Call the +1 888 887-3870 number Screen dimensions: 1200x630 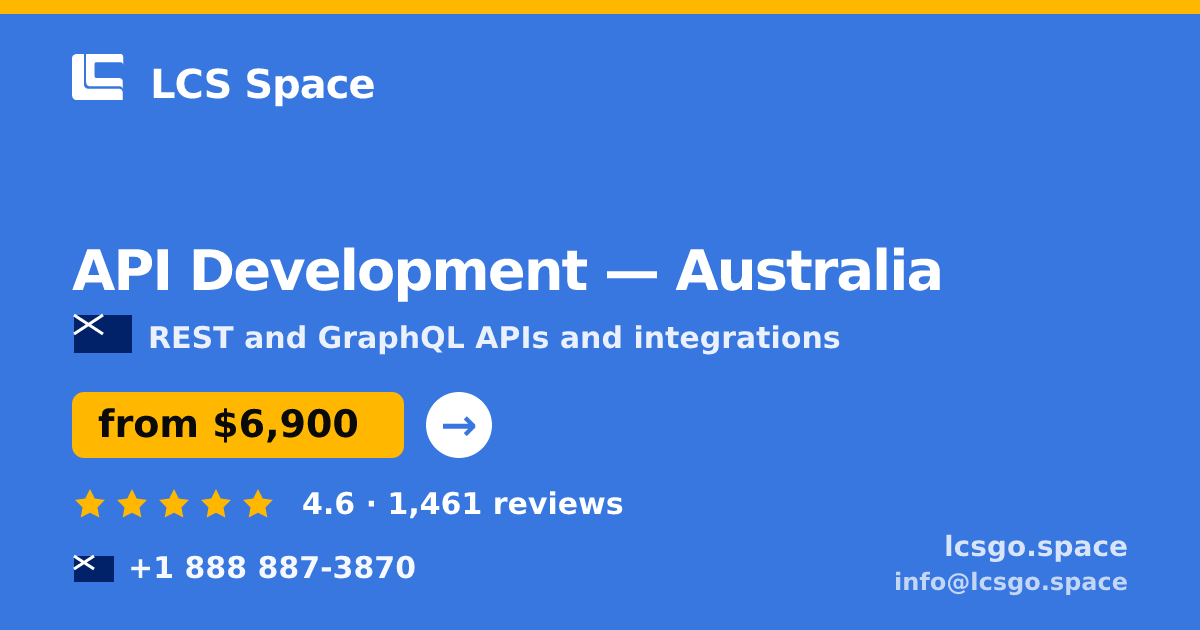pyautogui.click(x=272, y=568)
